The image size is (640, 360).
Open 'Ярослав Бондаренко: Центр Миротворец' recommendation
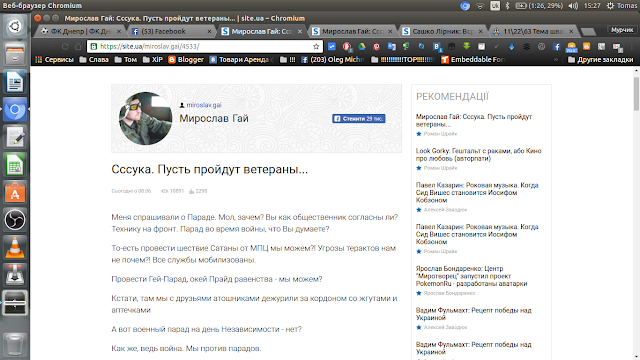click(x=471, y=276)
